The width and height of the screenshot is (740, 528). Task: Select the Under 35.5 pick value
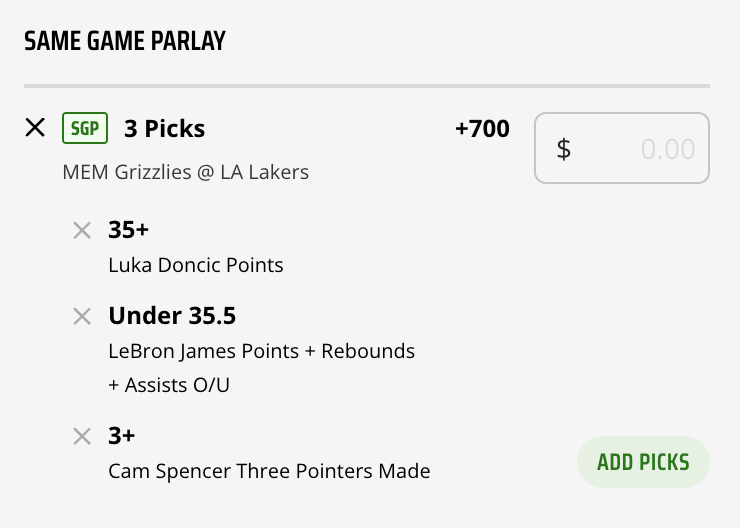point(172,316)
